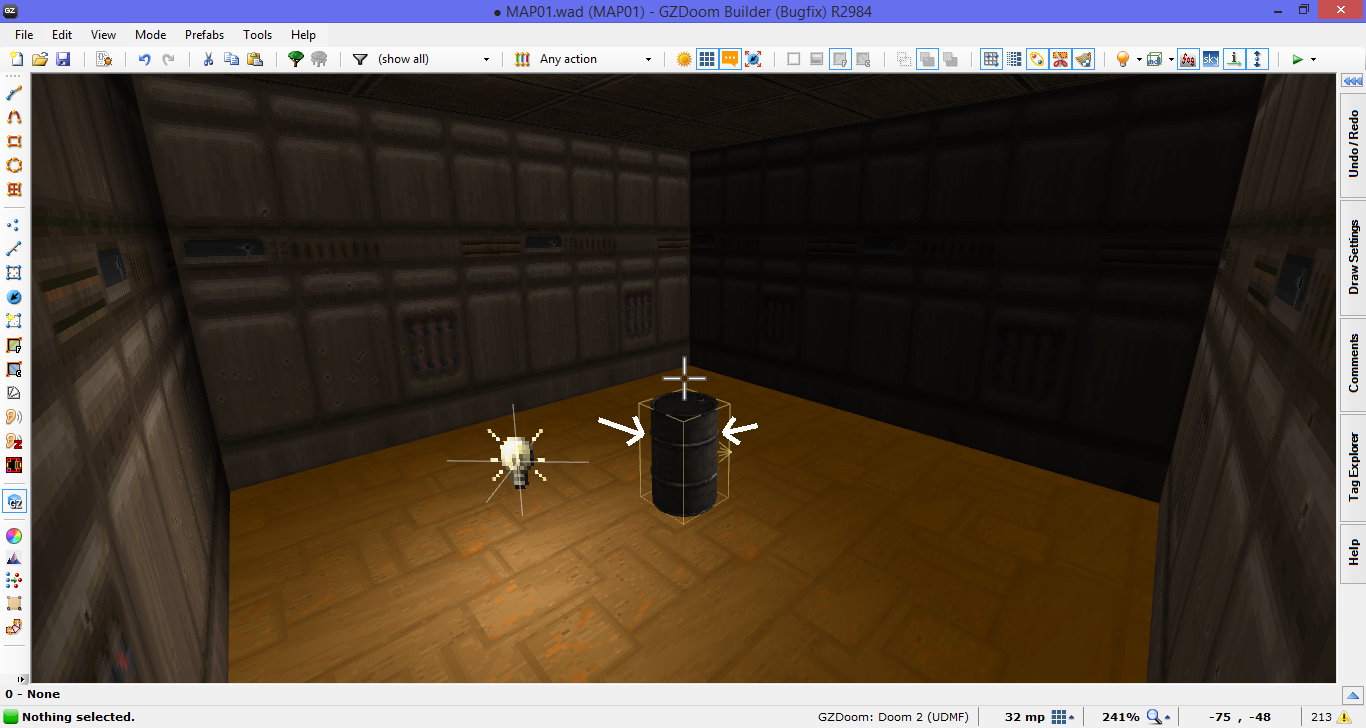Toggle the red scissors split button
Viewport: 1366px width, 728px height.
click(1060, 59)
